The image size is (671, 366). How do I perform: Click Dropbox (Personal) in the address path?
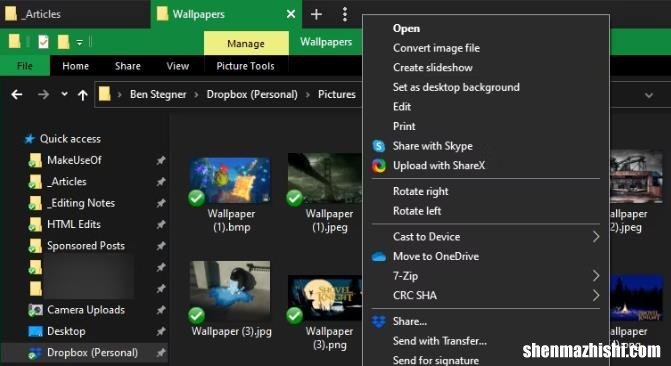point(252,94)
